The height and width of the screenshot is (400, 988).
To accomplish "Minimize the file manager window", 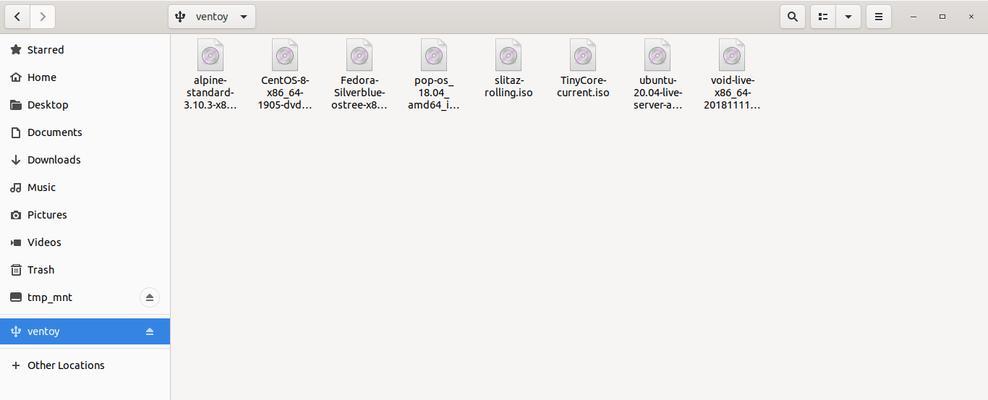I will click(x=913, y=17).
